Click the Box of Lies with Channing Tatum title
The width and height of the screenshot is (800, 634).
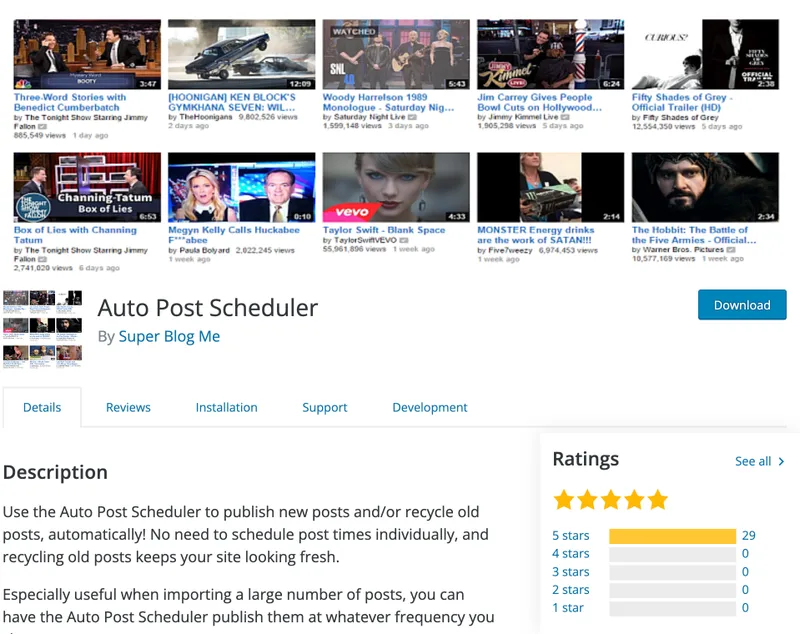pos(75,235)
